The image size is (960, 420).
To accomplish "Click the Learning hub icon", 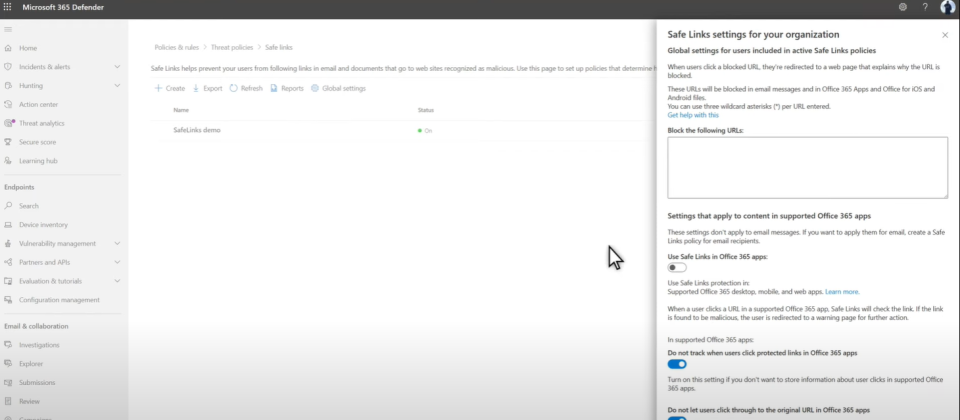I will click(x=8, y=161).
